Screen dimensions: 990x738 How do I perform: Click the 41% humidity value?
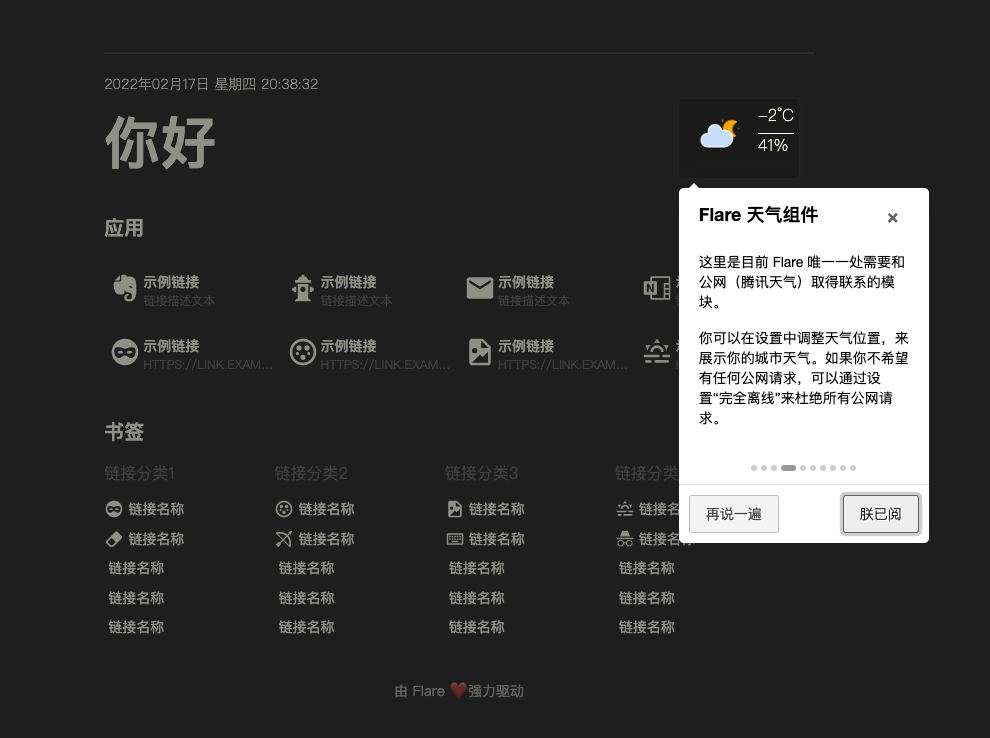click(x=773, y=145)
